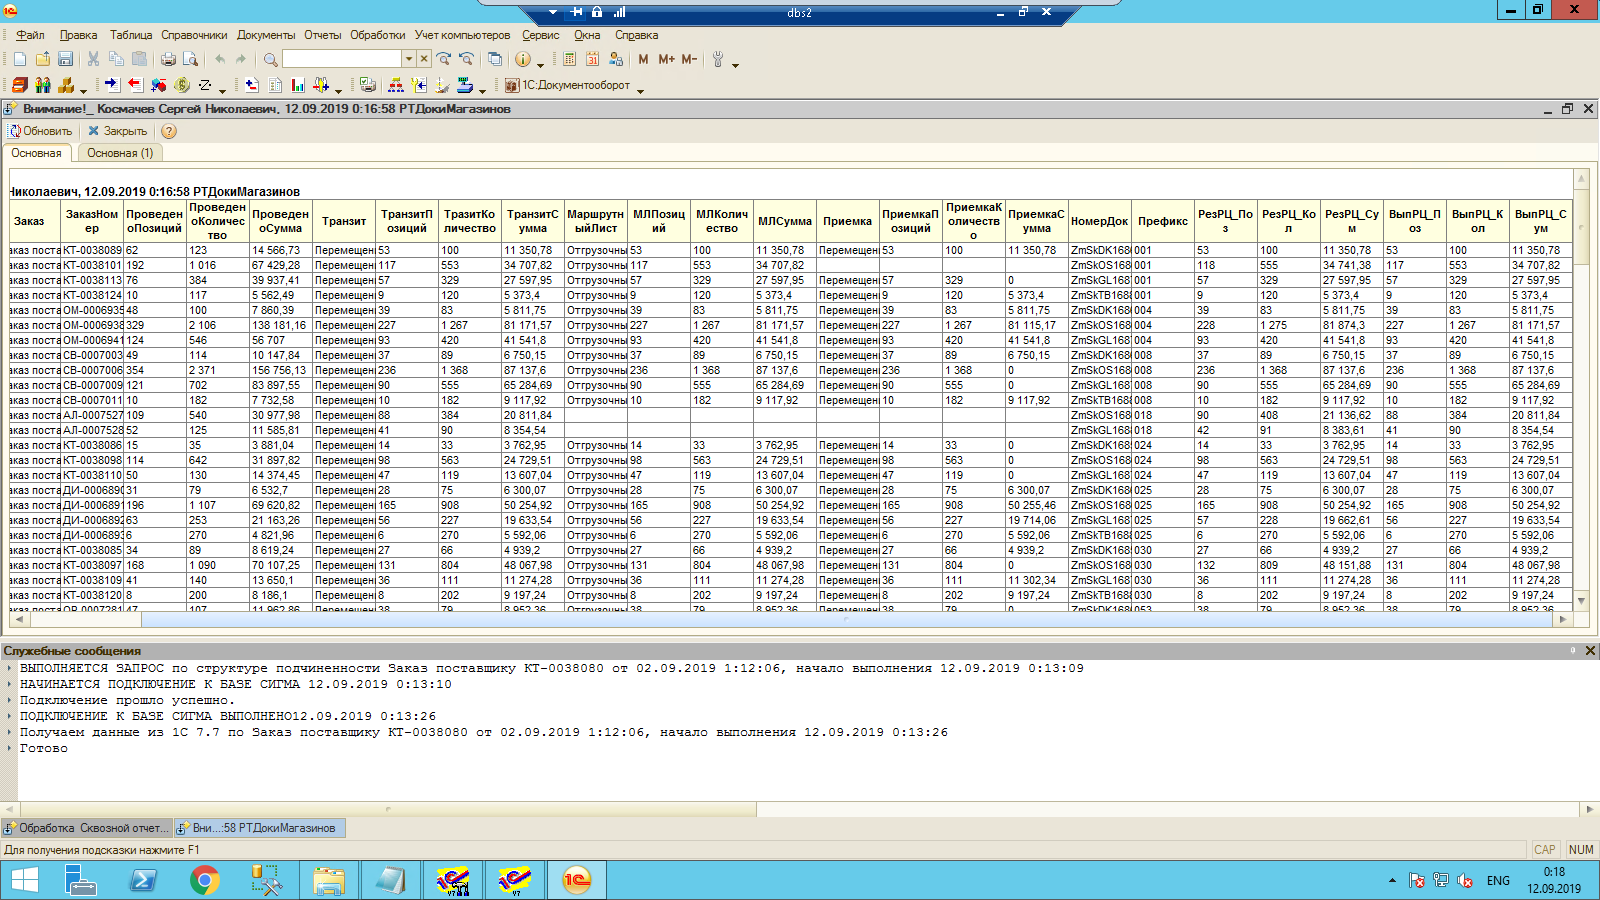Click the Find previous icon
The image size is (1600, 900).
[x=466, y=60]
